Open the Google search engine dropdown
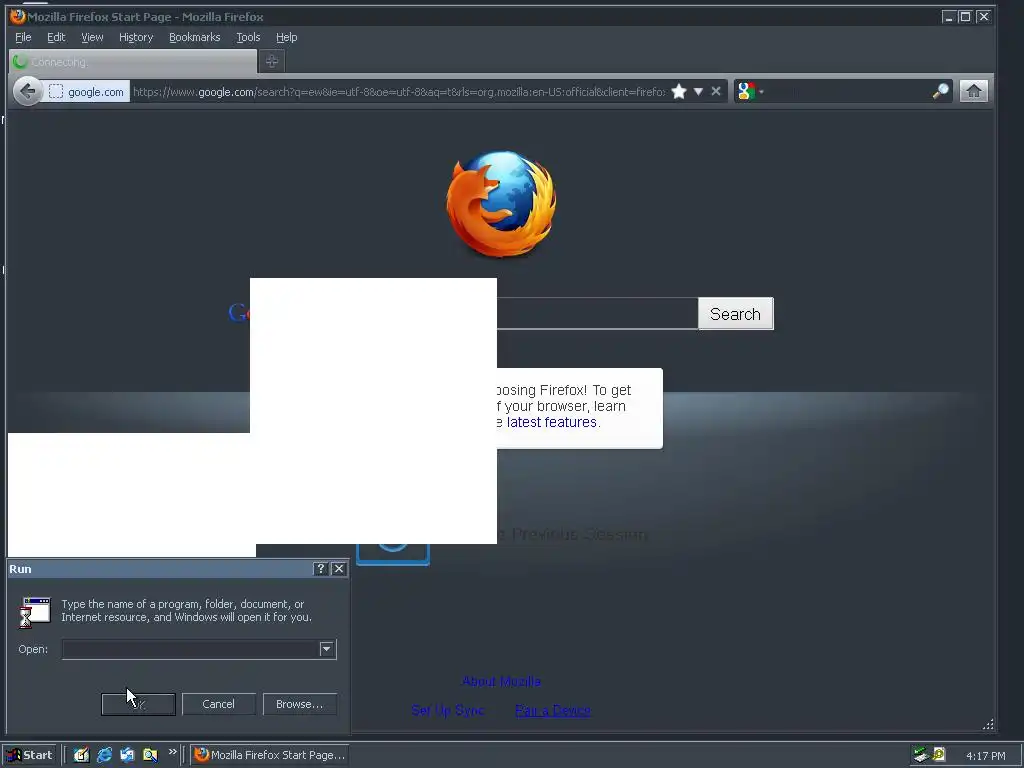 click(x=750, y=91)
